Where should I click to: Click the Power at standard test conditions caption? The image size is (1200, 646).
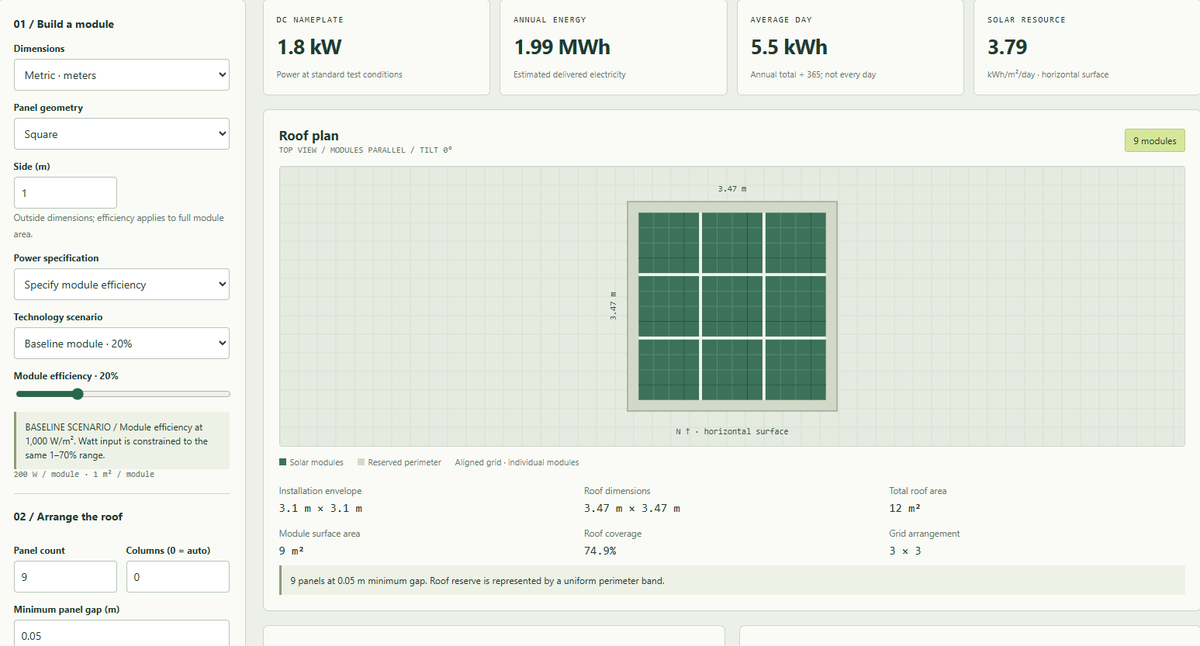coord(340,75)
